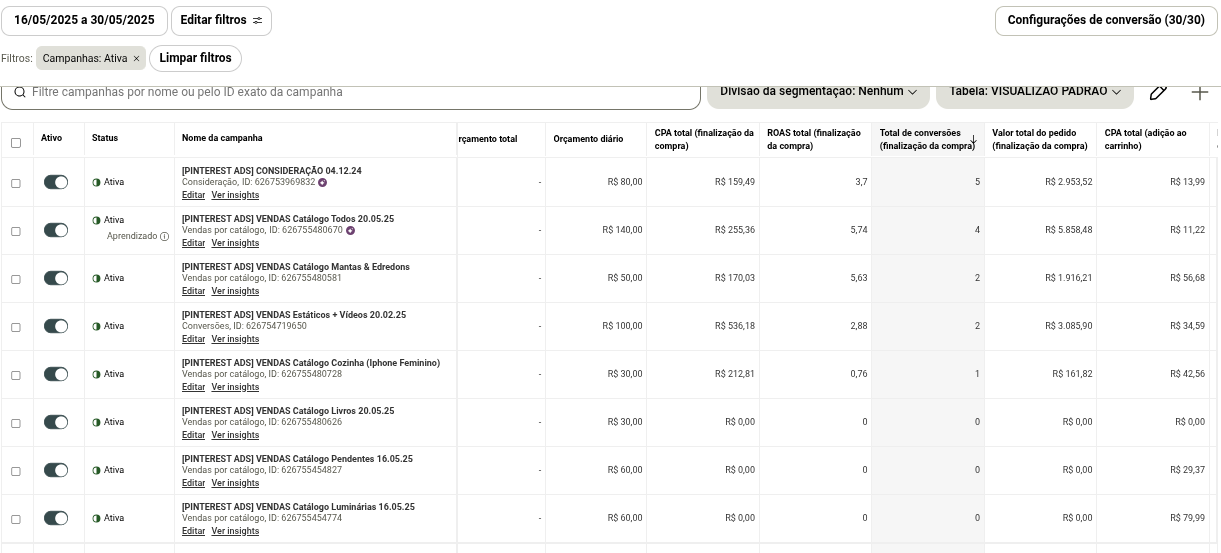The height and width of the screenshot is (553, 1221).
Task: Tick the checkbox for the Catálogo Livros 20.05.25 row
Action: click(15, 423)
